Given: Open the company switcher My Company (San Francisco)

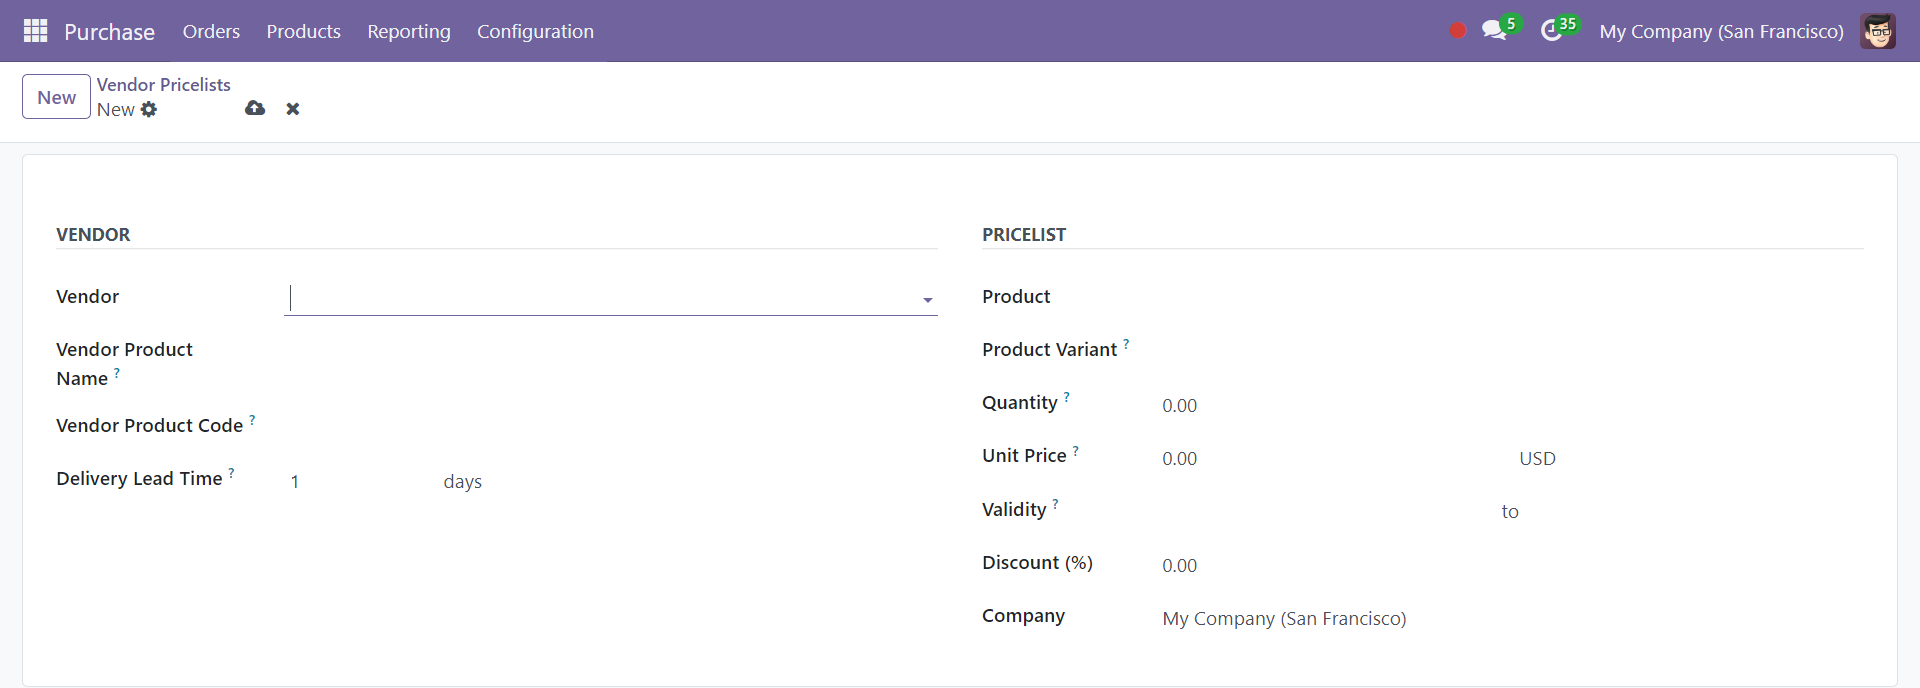Looking at the screenshot, I should pyautogui.click(x=1721, y=31).
